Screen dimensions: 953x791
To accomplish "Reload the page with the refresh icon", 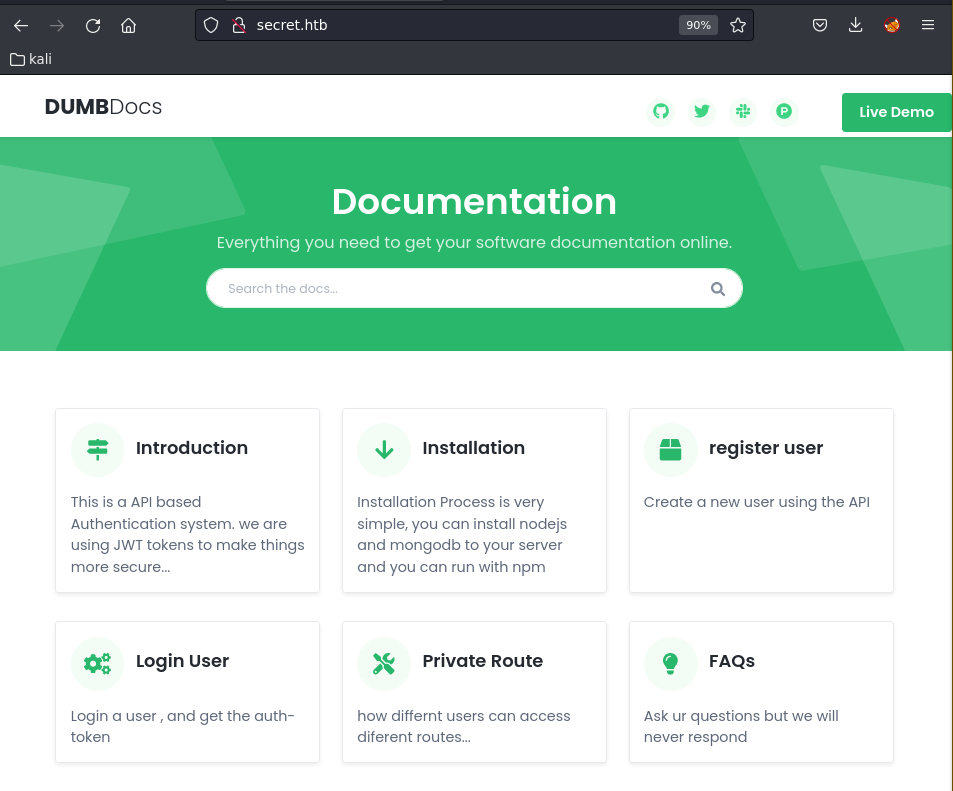I will click(93, 26).
